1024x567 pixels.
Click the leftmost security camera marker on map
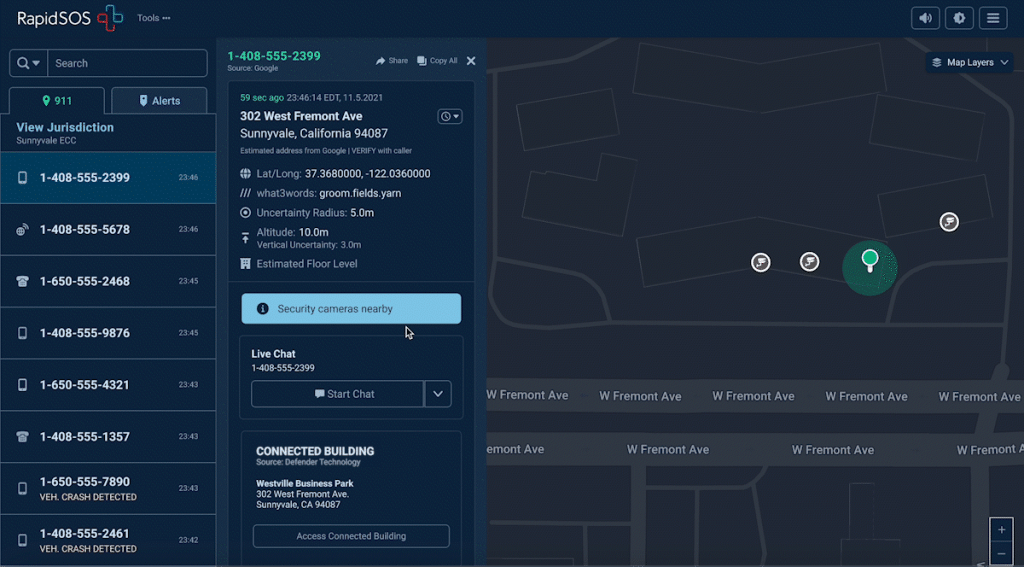761,262
